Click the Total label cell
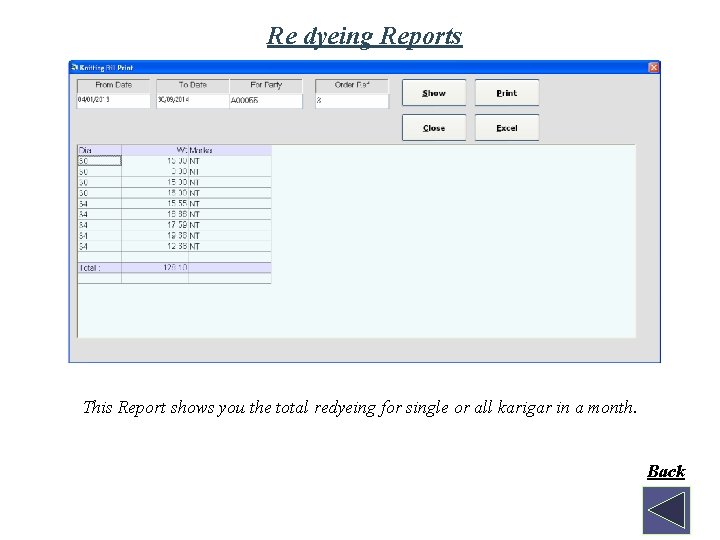Image resolution: width=720 pixels, height=540 pixels. [x=100, y=268]
